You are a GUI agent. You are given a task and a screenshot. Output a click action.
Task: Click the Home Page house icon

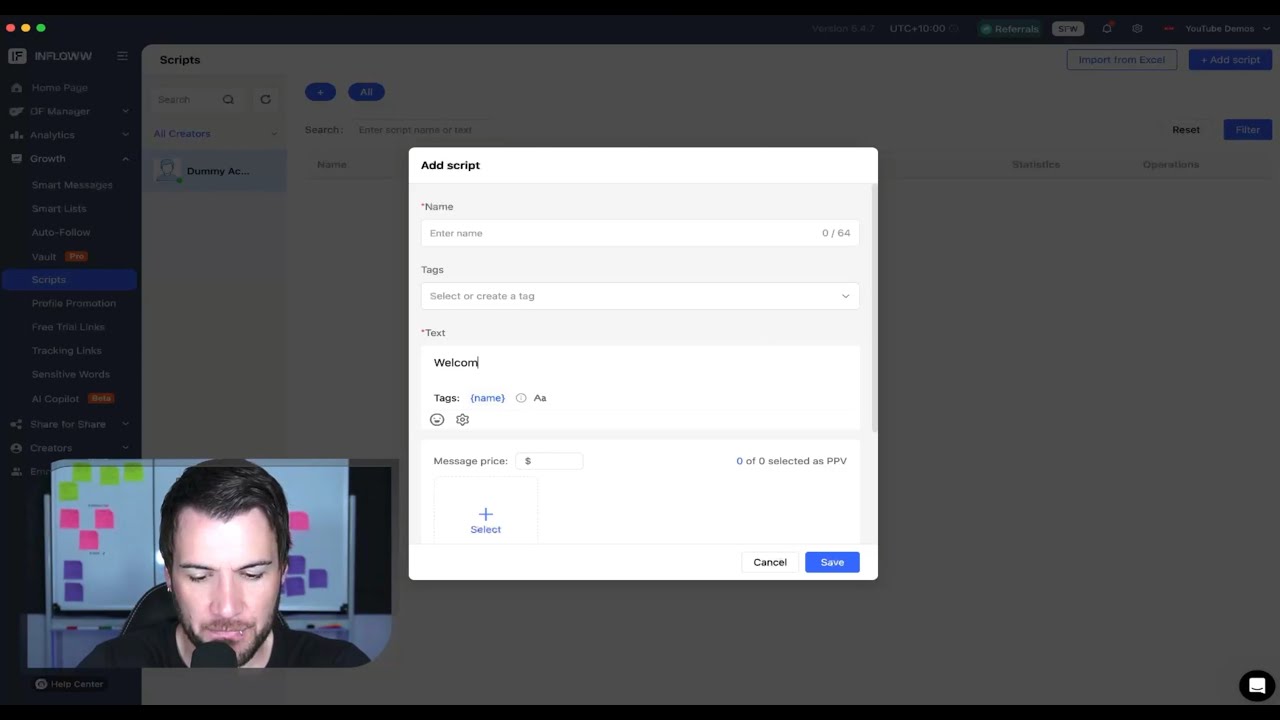click(16, 88)
